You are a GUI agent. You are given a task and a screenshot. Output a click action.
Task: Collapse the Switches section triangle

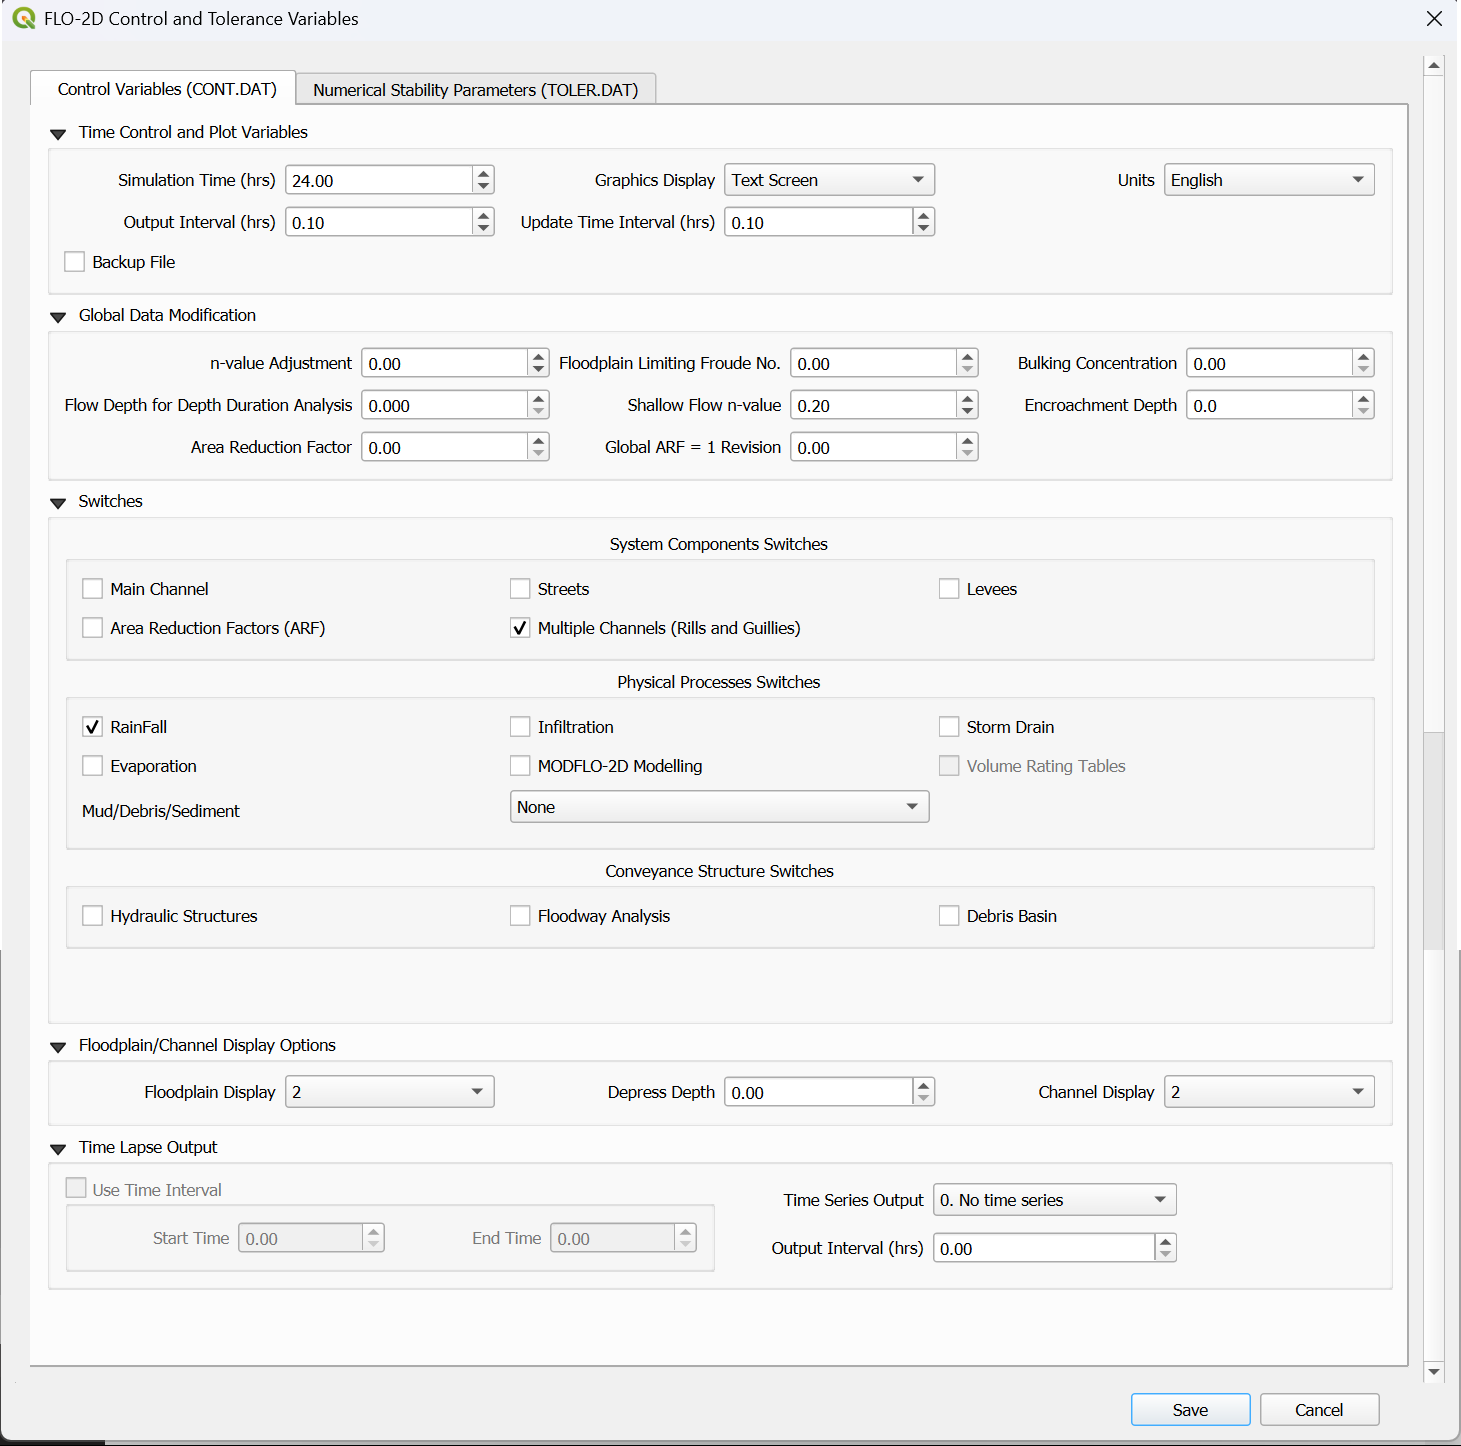pyautogui.click(x=58, y=502)
